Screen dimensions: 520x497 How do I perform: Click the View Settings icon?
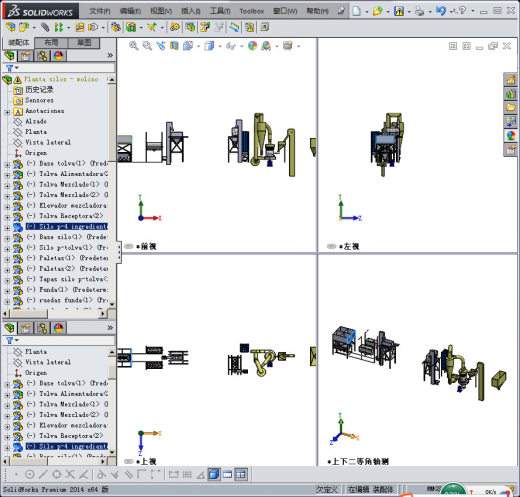pos(288,46)
